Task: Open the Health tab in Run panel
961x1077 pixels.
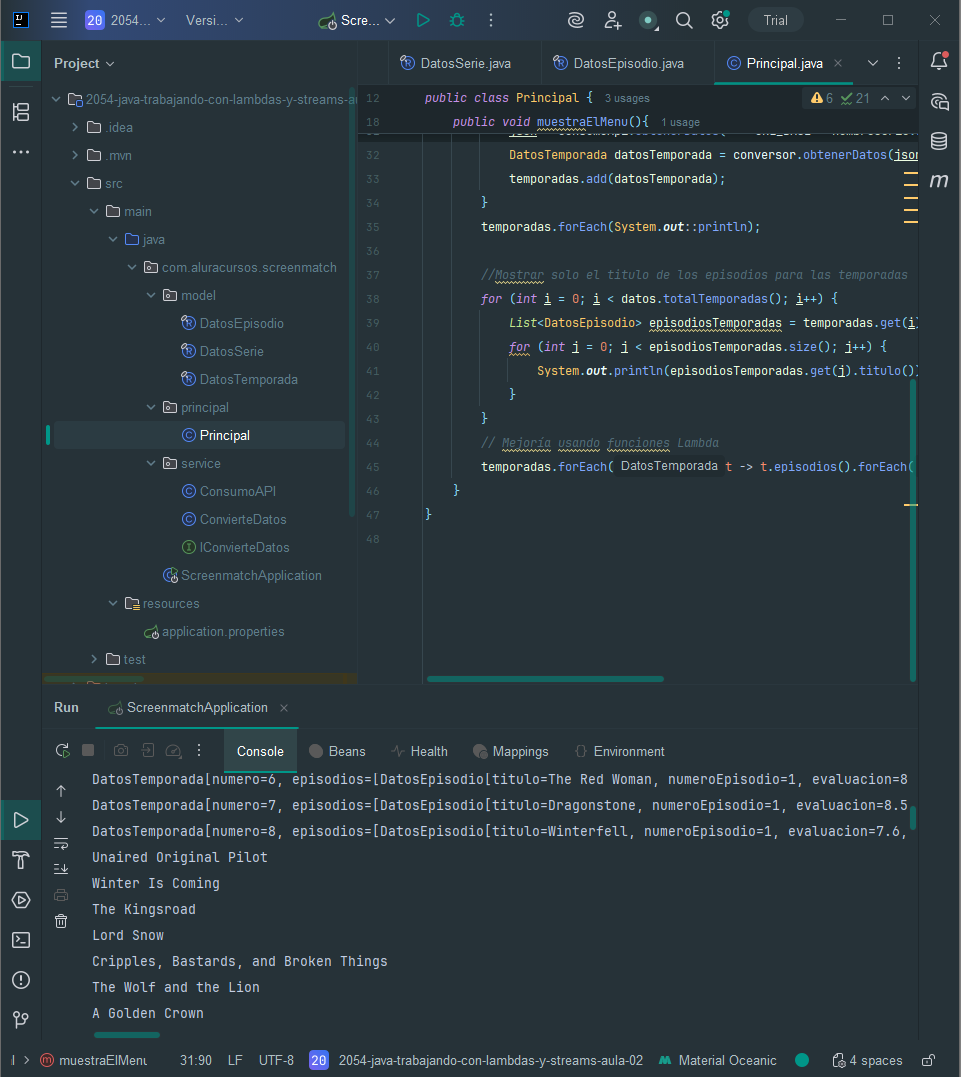Action: [419, 751]
